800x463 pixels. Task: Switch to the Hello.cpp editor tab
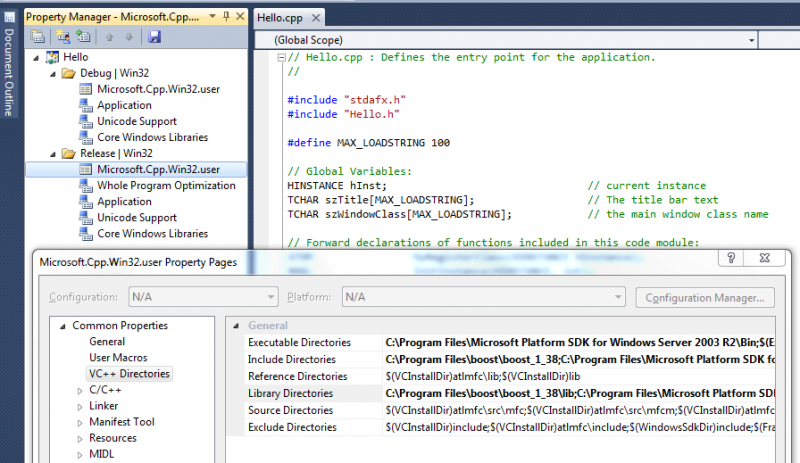click(x=280, y=18)
